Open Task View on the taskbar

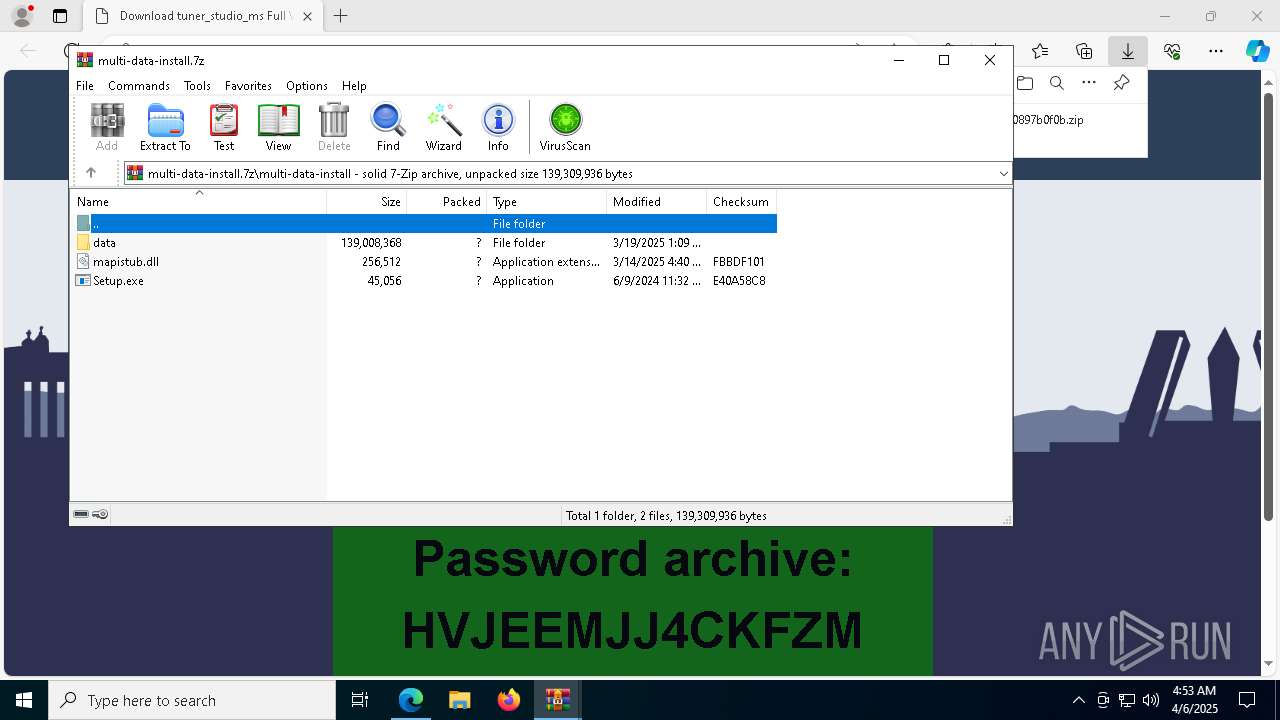(x=360, y=700)
